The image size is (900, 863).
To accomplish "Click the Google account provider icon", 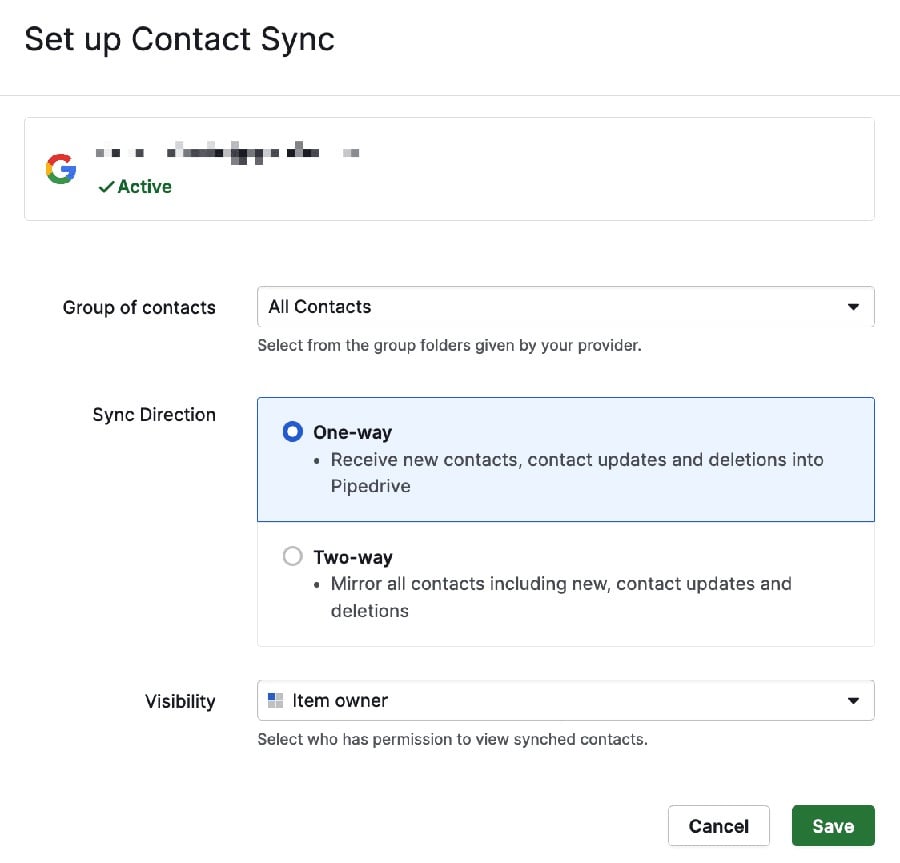I will pos(60,168).
